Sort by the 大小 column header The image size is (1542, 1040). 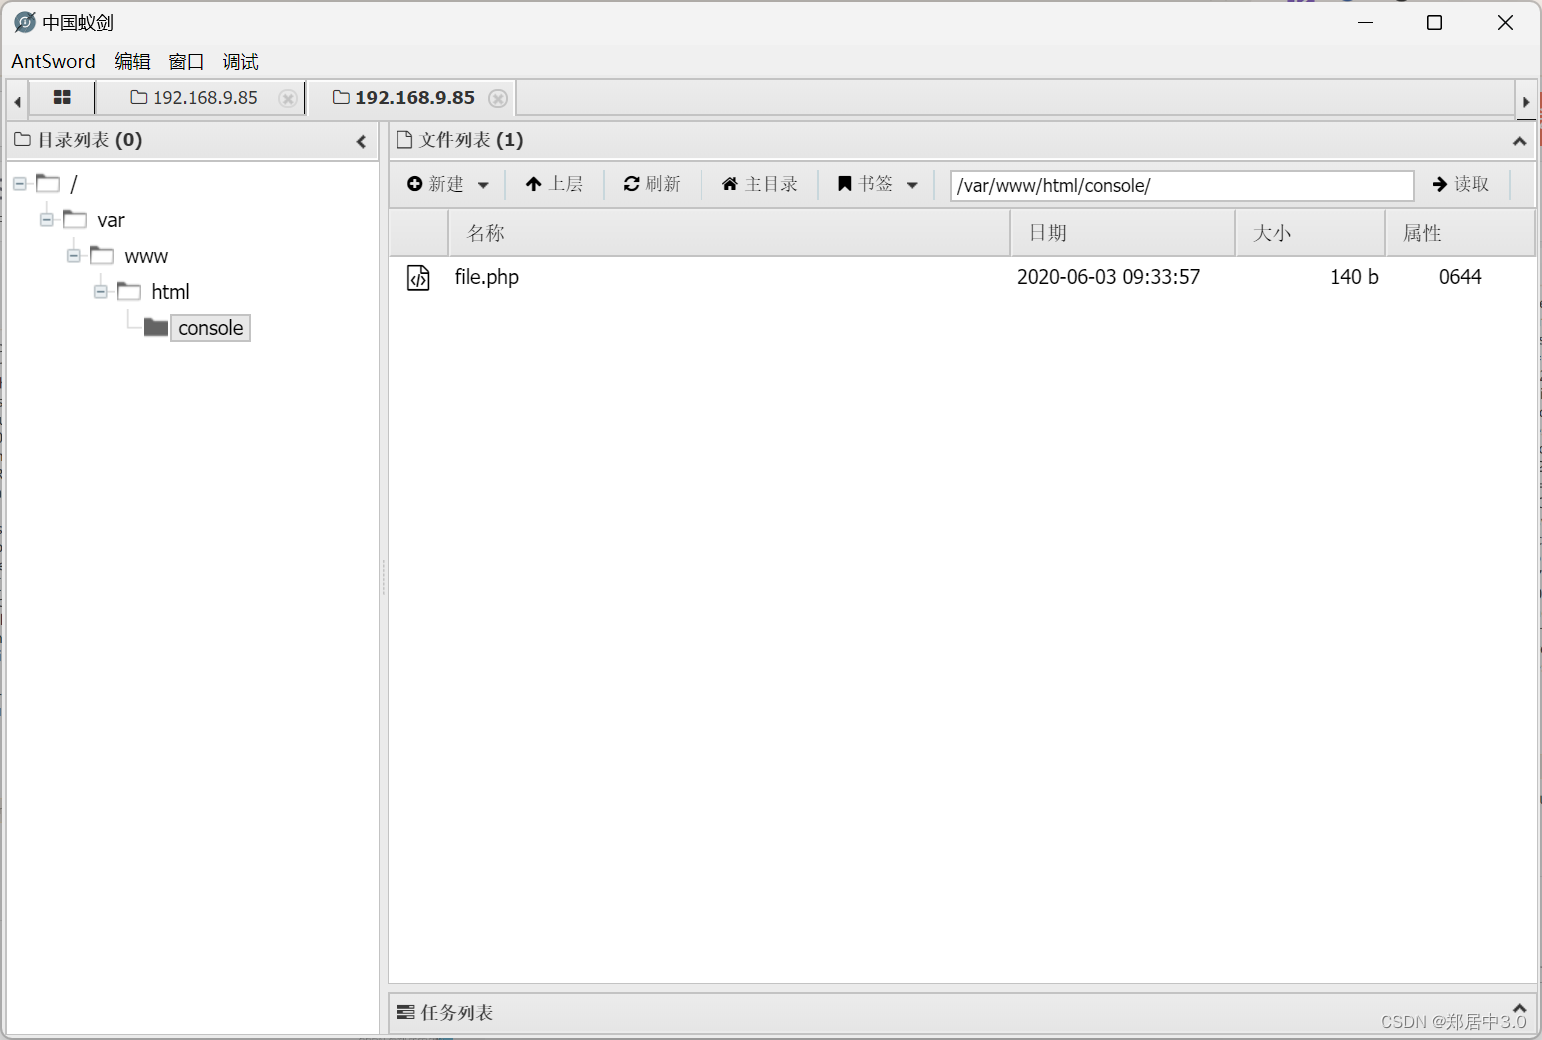pyautogui.click(x=1310, y=233)
